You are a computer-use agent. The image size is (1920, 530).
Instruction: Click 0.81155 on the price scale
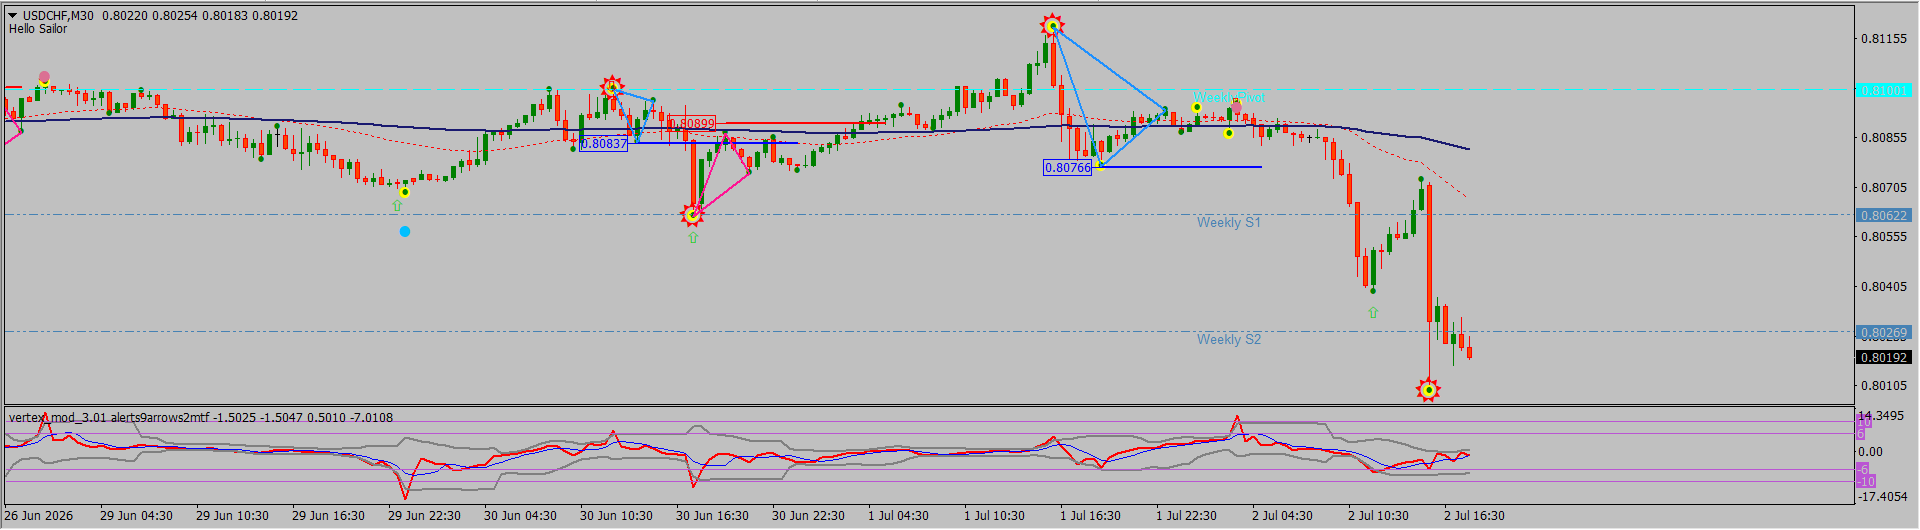(x=1884, y=39)
